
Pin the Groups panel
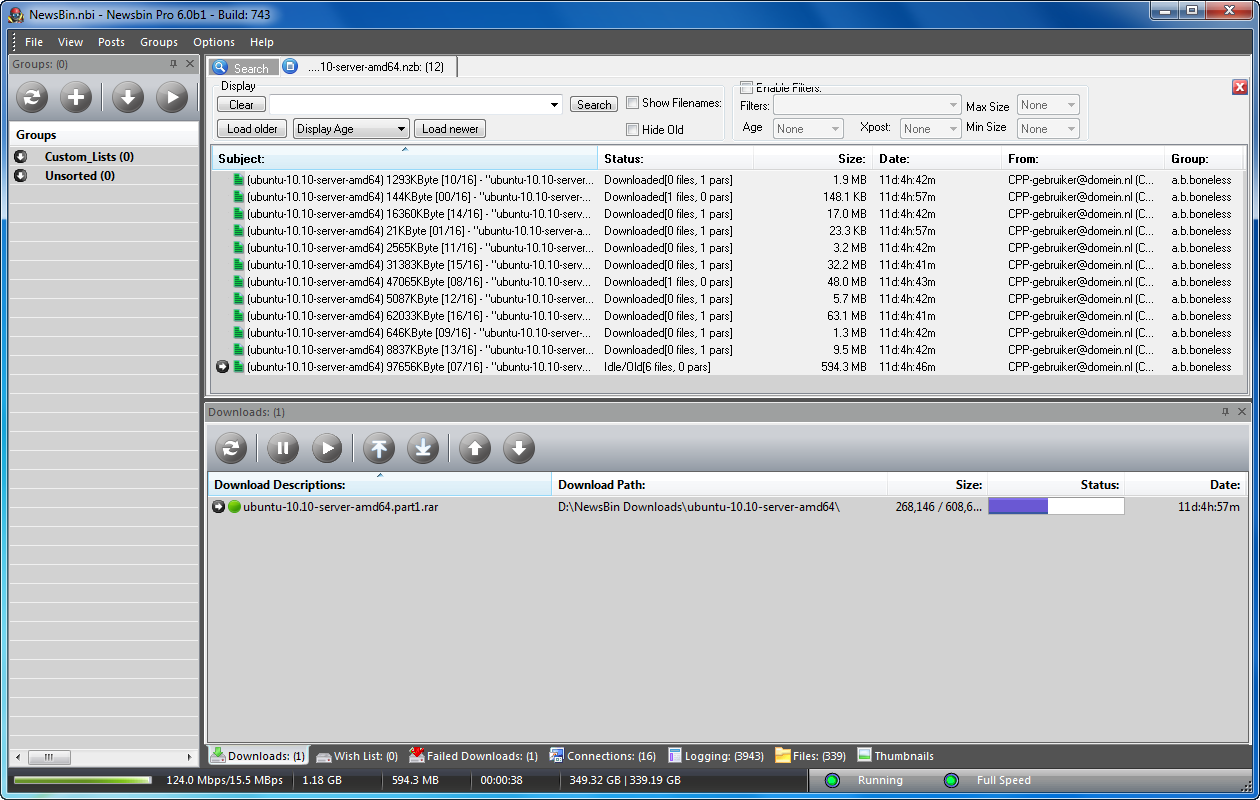coord(173,64)
